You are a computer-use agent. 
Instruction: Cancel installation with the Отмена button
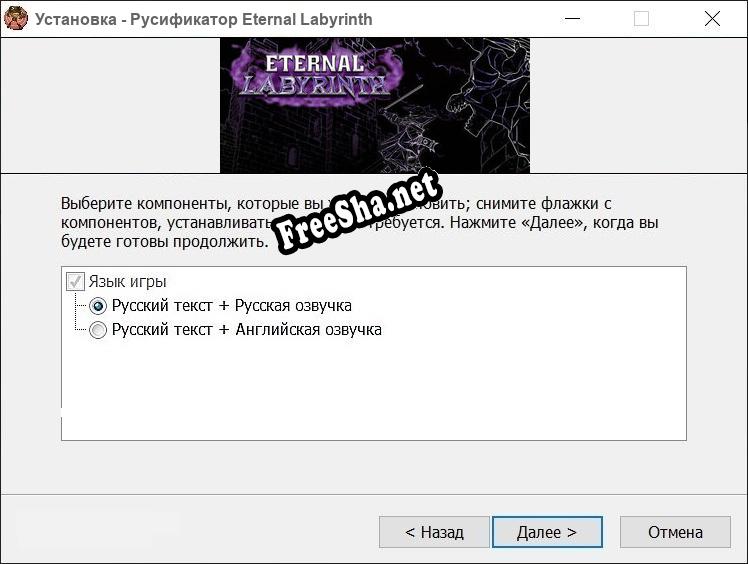(x=675, y=532)
